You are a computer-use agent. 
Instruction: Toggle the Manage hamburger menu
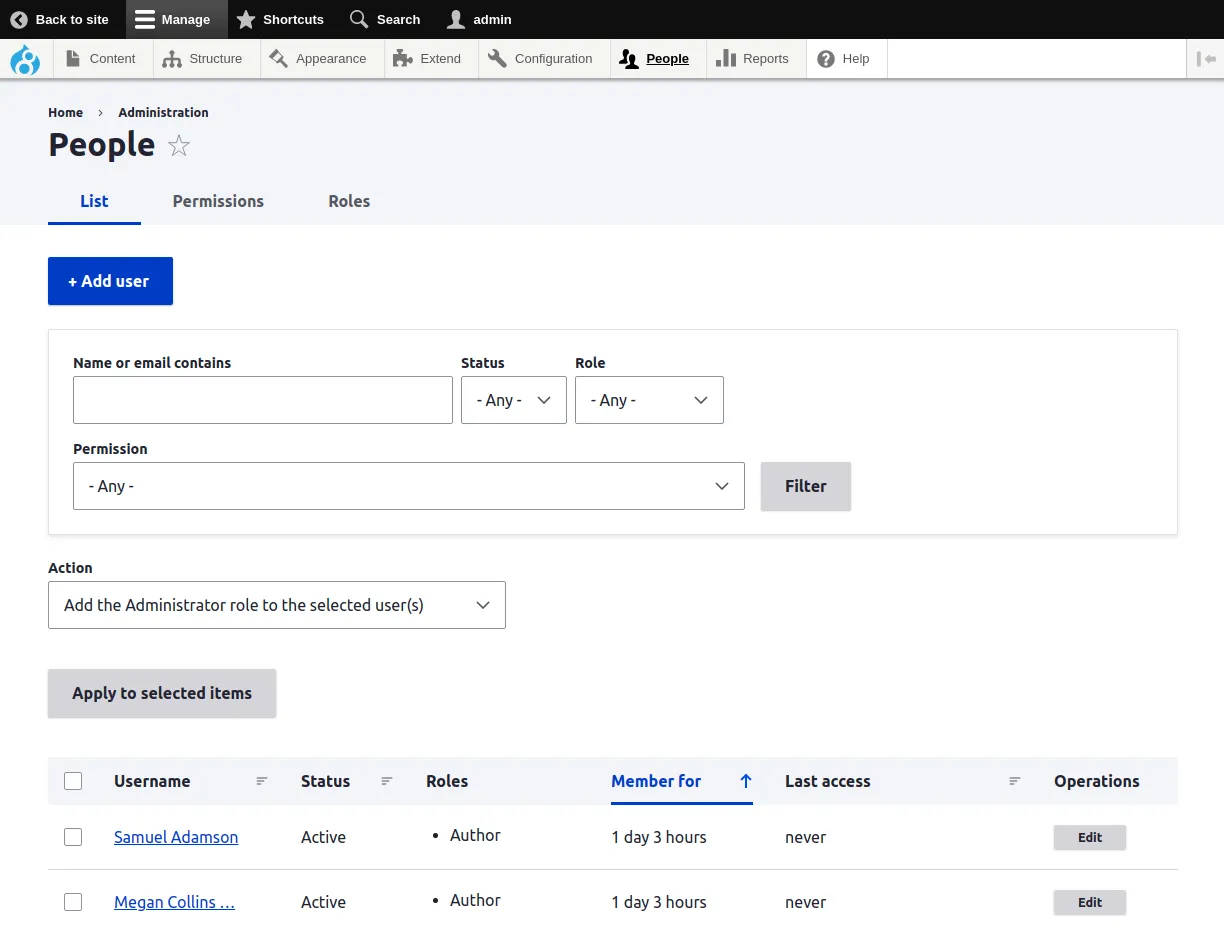[x=176, y=19]
